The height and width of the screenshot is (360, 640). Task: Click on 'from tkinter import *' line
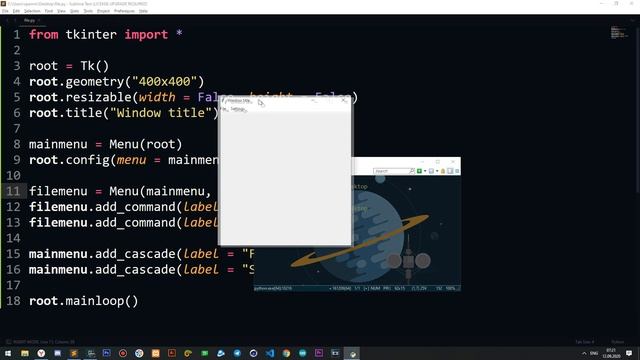[106, 34]
